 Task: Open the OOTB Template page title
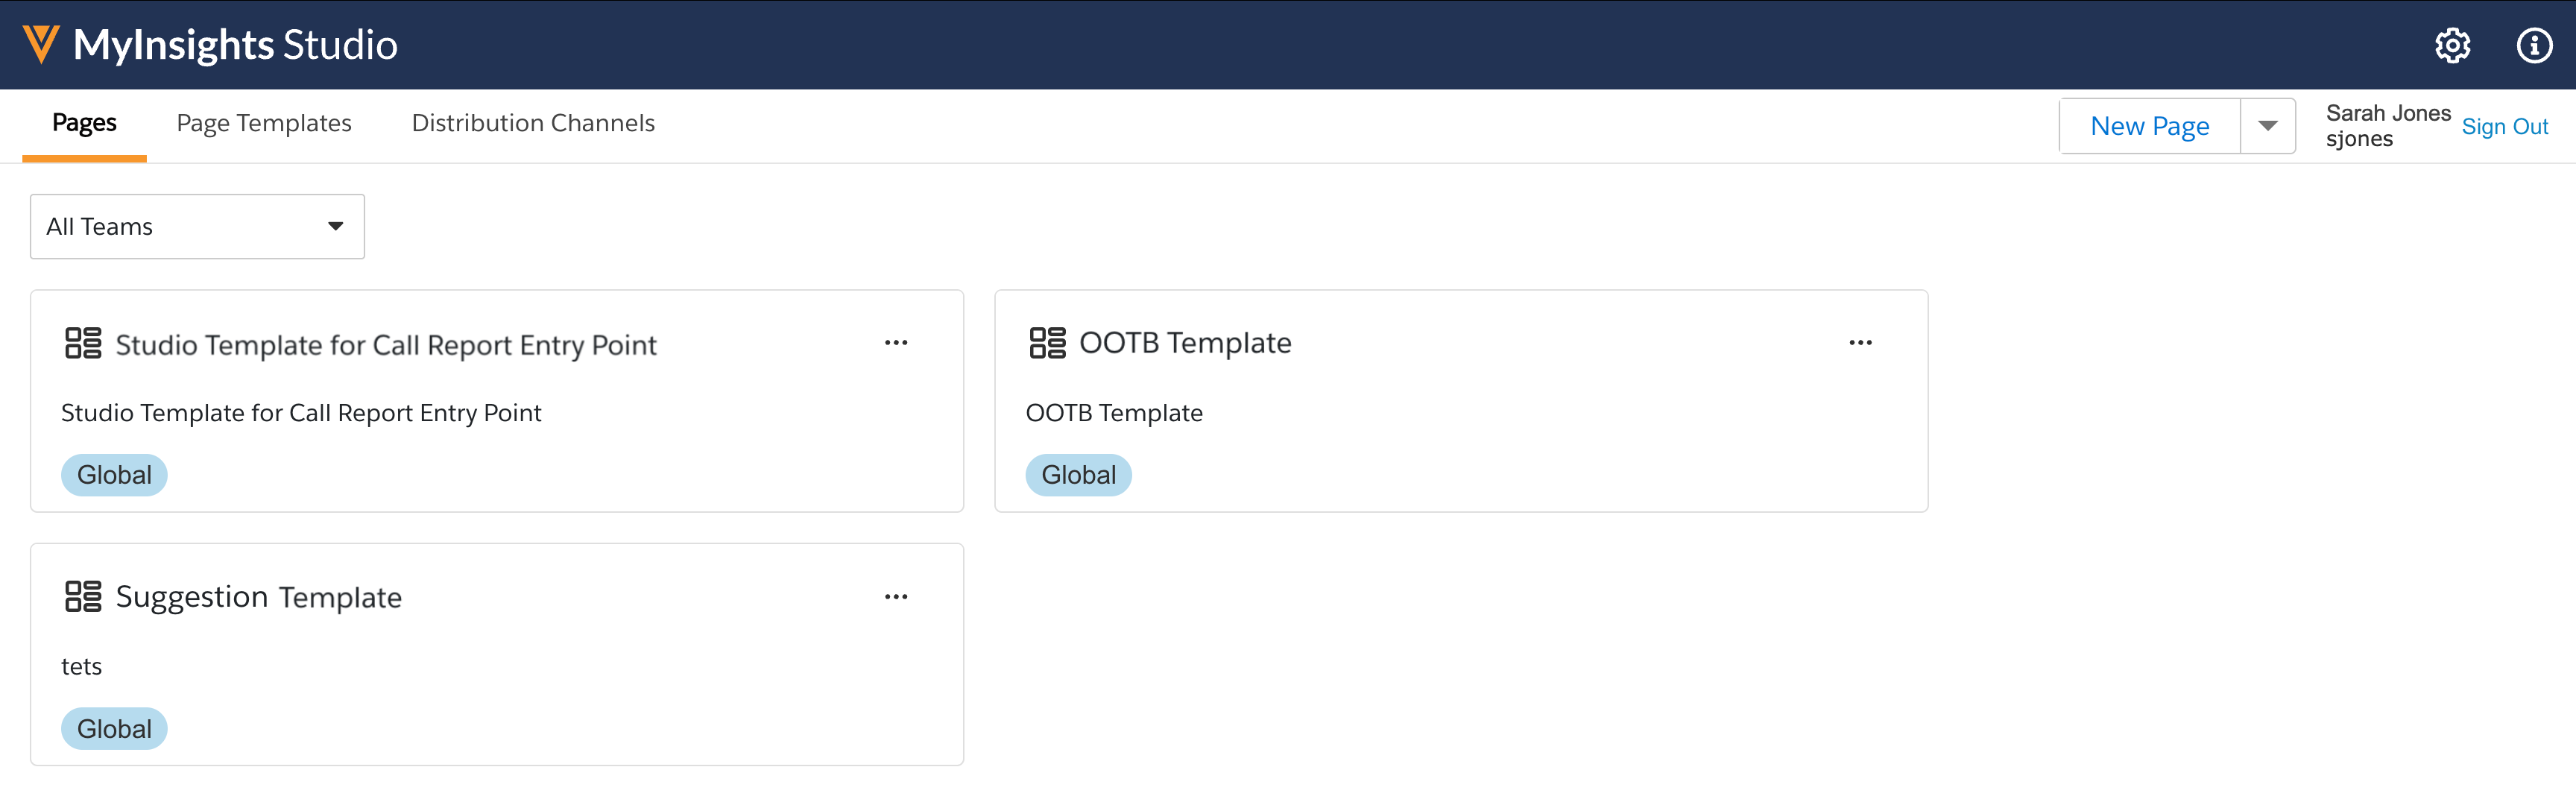[1185, 343]
